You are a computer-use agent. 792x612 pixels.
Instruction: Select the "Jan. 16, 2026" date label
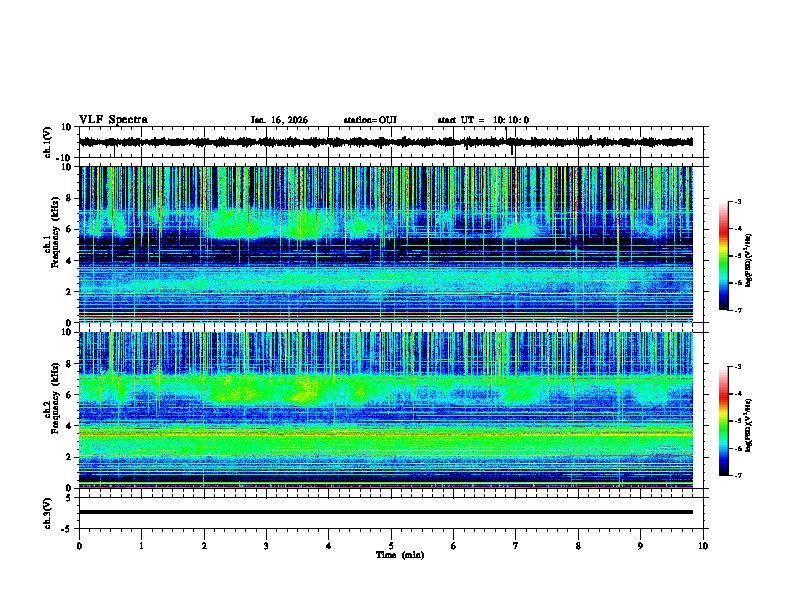pyautogui.click(x=279, y=120)
